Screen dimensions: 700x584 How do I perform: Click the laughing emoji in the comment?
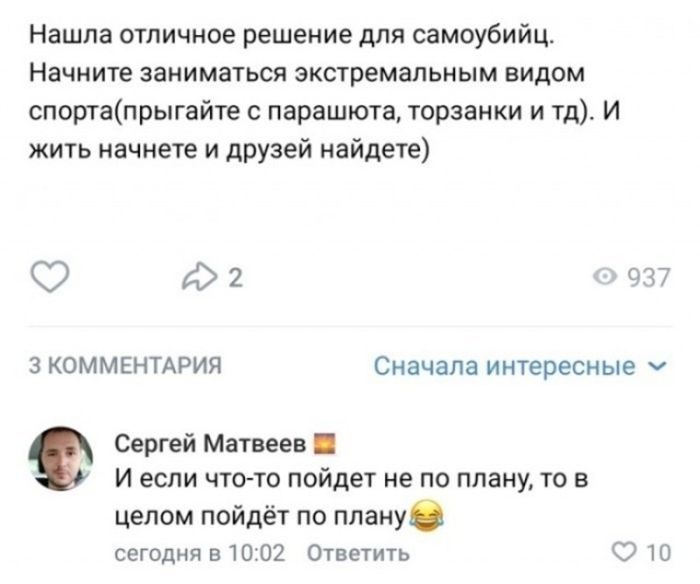pyautogui.click(x=430, y=517)
